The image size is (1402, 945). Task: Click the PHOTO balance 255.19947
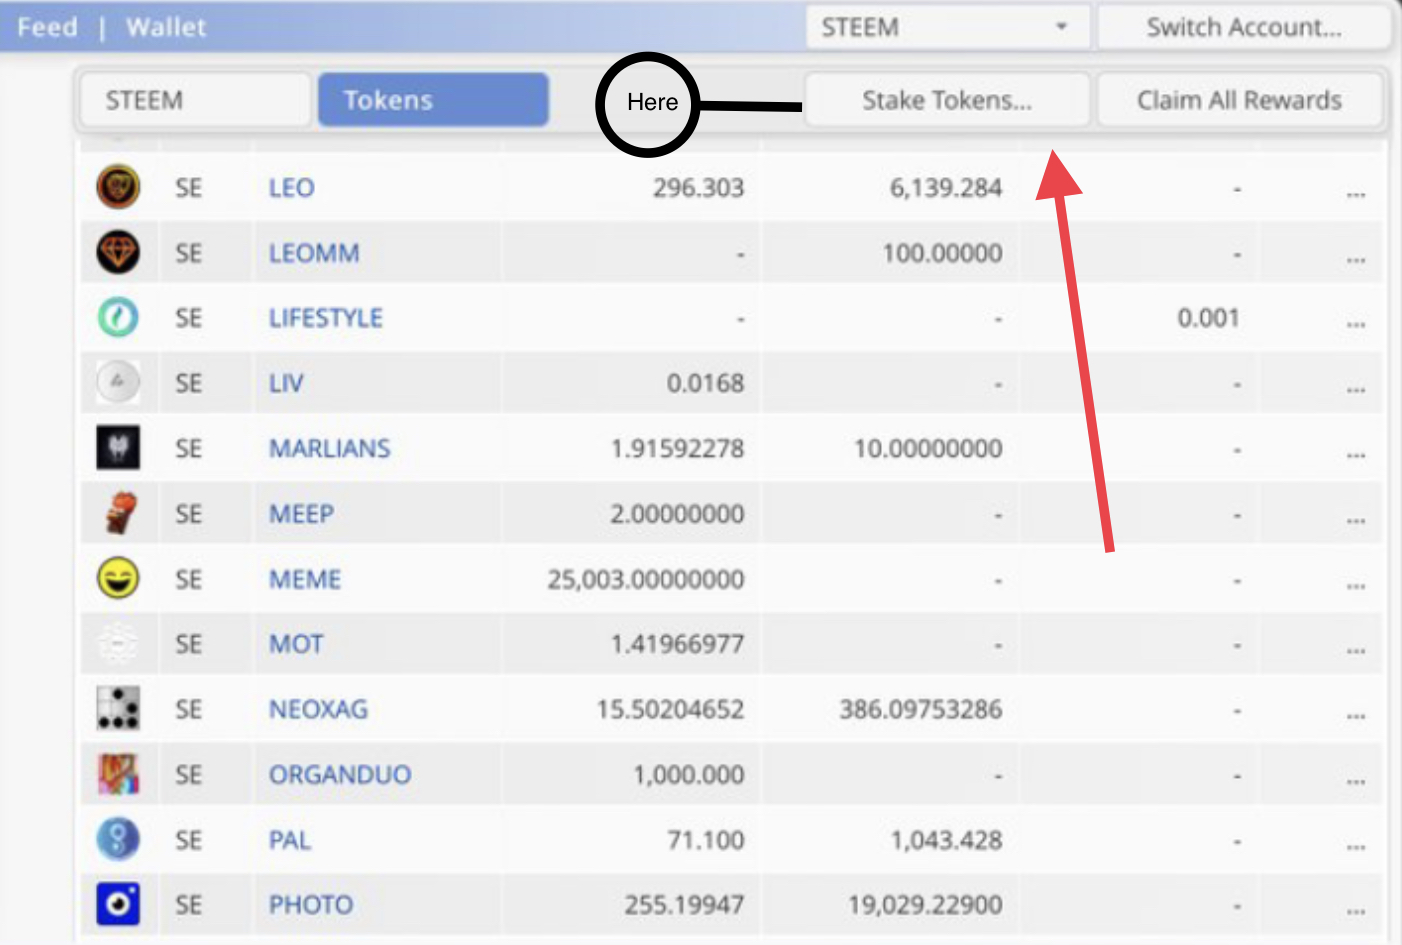684,905
